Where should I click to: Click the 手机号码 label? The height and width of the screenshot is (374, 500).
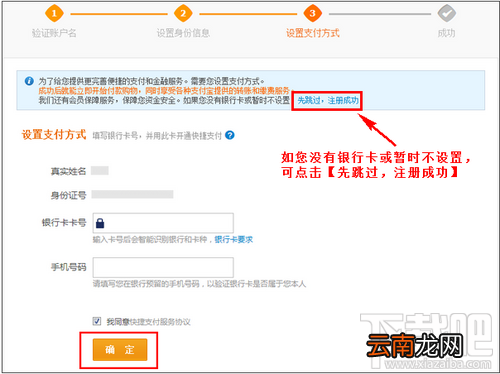68,267
